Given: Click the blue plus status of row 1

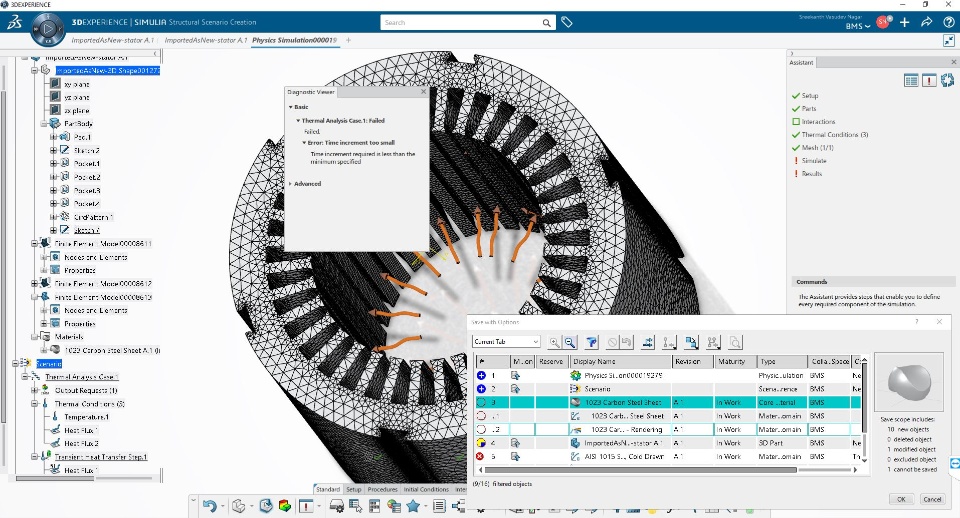Looking at the screenshot, I should click(481, 375).
